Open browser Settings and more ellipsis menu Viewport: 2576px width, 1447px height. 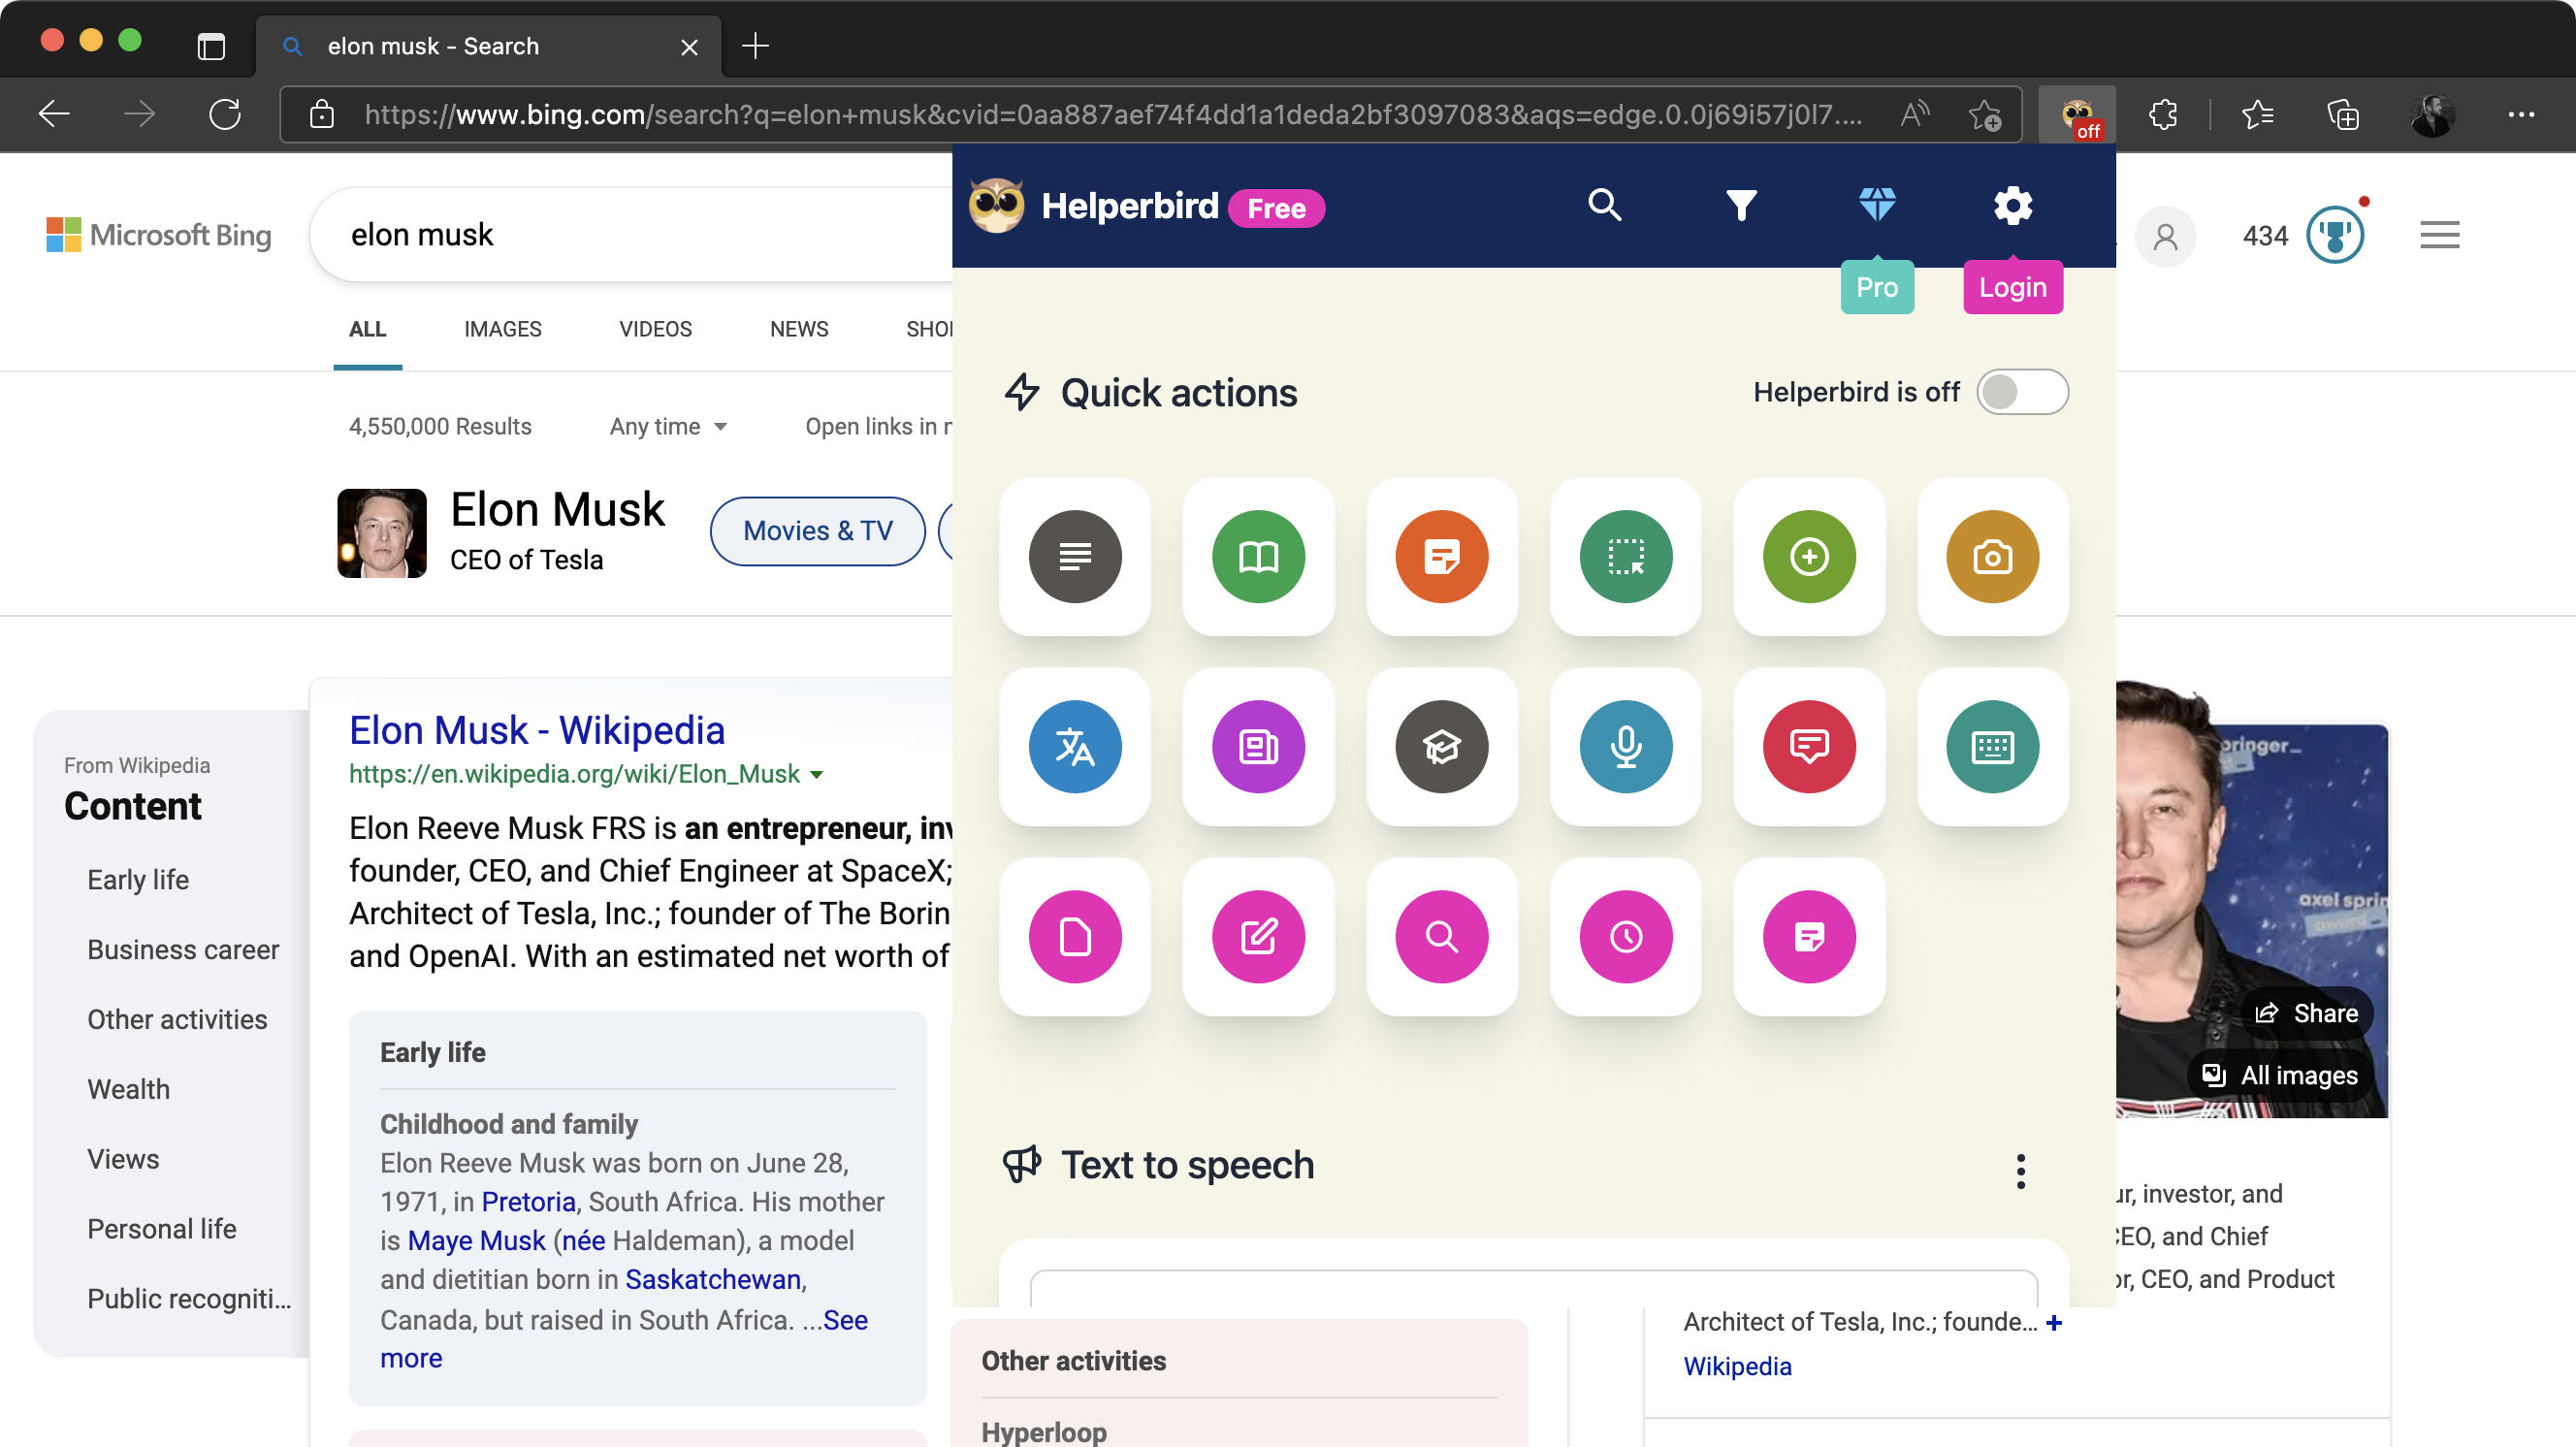[2520, 115]
